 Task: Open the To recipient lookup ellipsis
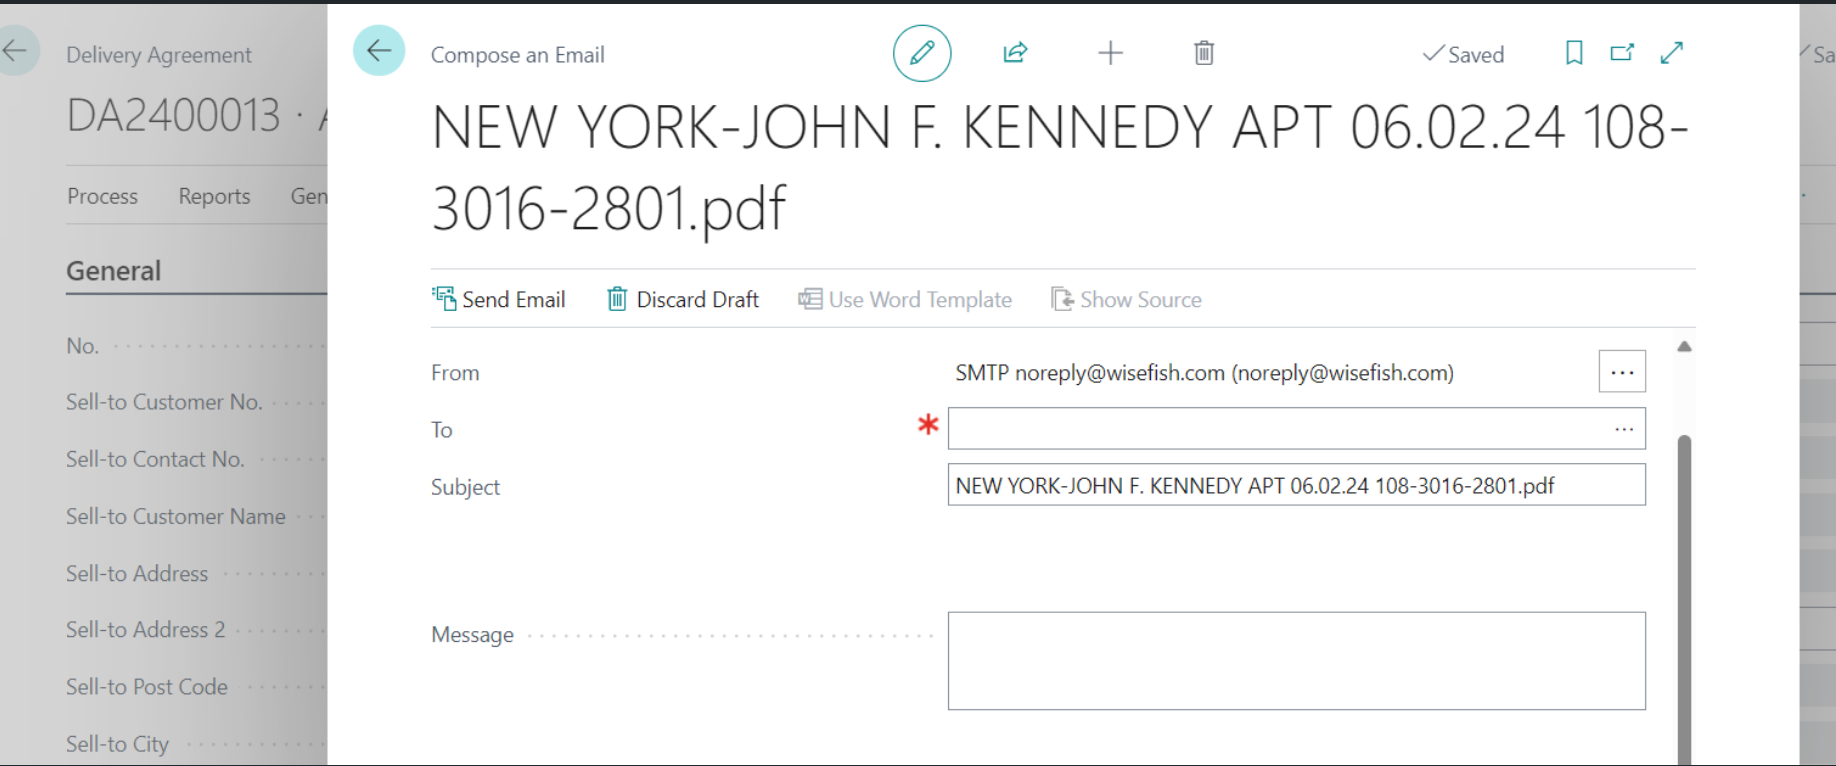1623,429
